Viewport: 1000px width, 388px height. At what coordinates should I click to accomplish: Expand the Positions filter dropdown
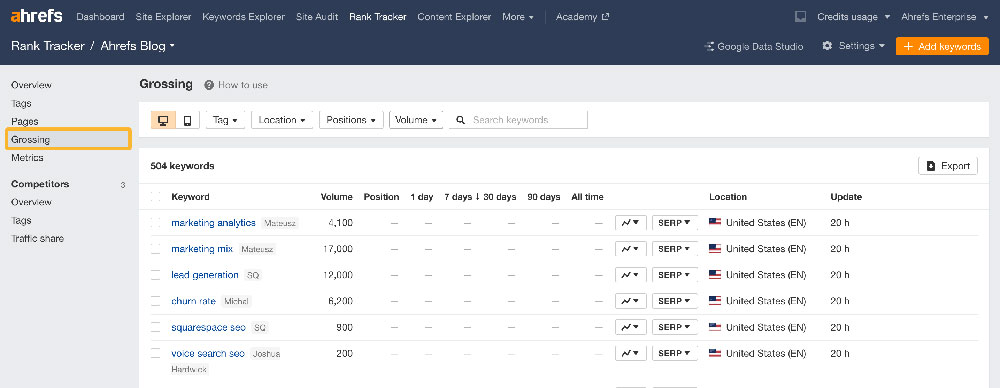click(351, 120)
